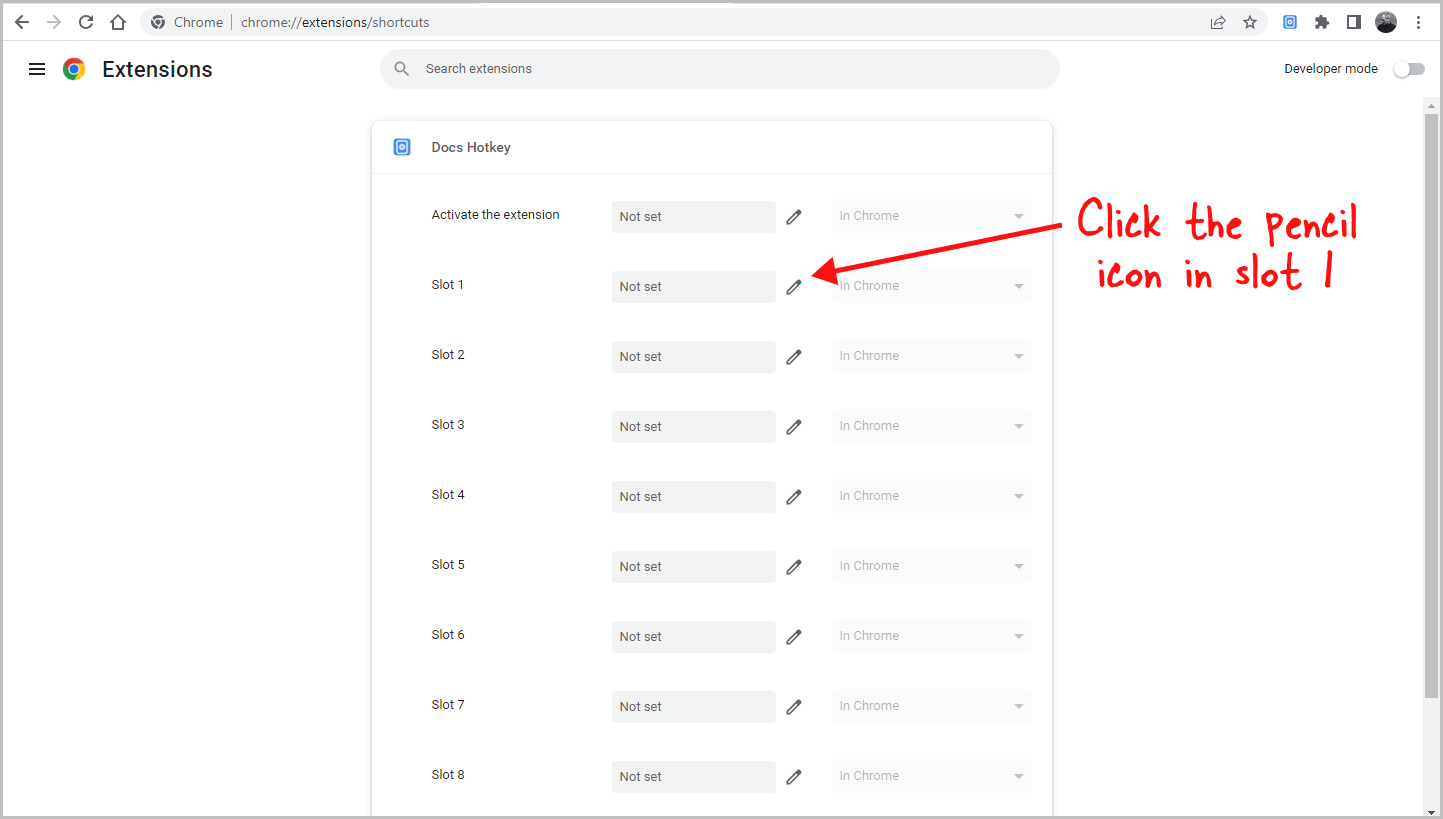The width and height of the screenshot is (1443, 819).
Task: Open the In Chrome dropdown for Slot 1
Action: click(931, 286)
